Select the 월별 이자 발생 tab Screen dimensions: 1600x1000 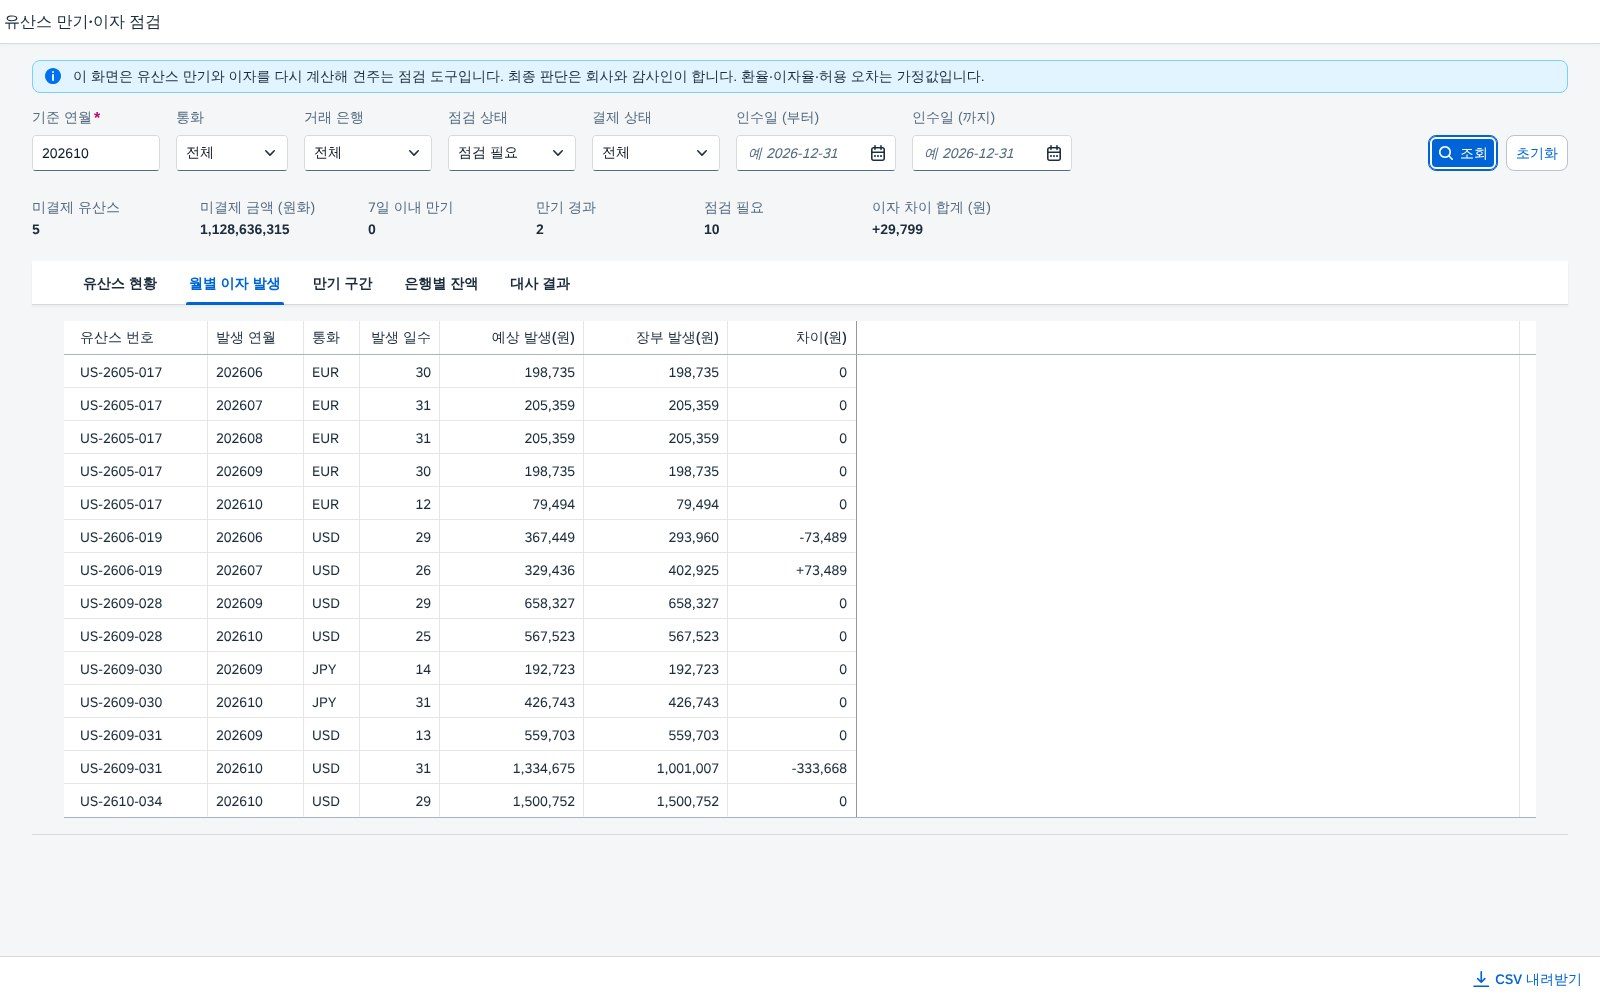(235, 284)
